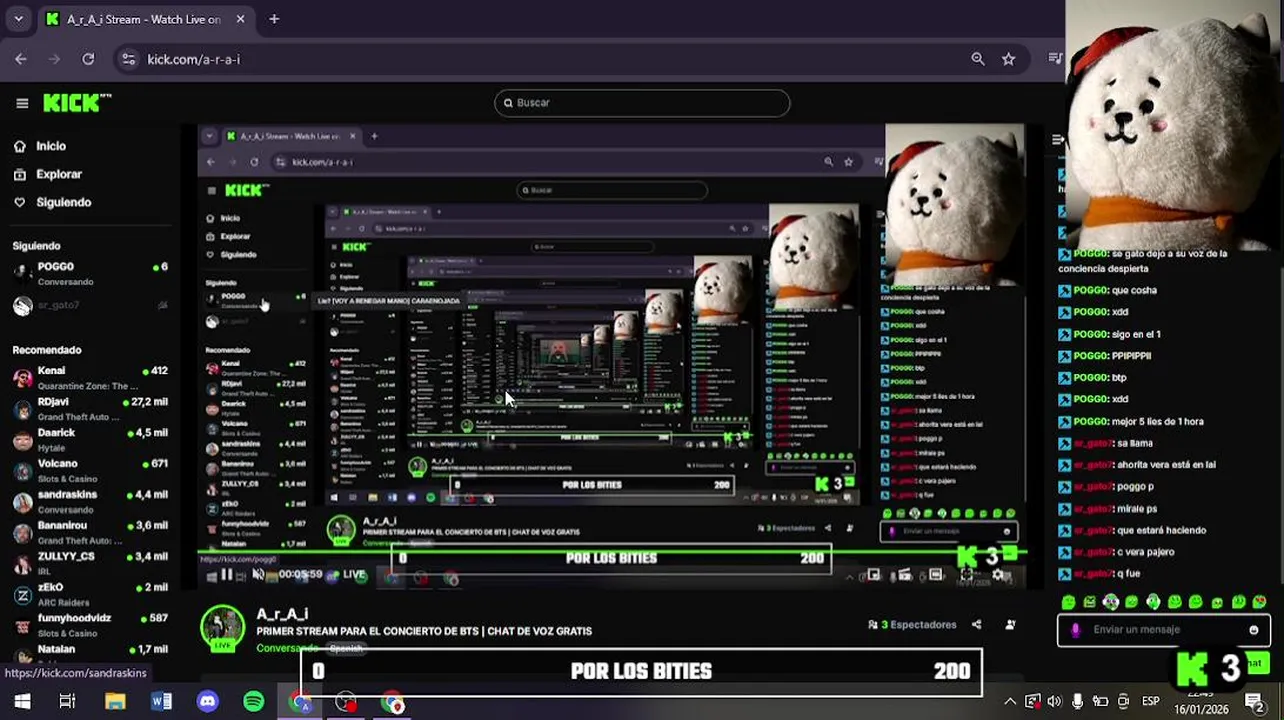Open the Windows Start menu
1284x720 pixels.
pyautogui.click(x=22, y=702)
